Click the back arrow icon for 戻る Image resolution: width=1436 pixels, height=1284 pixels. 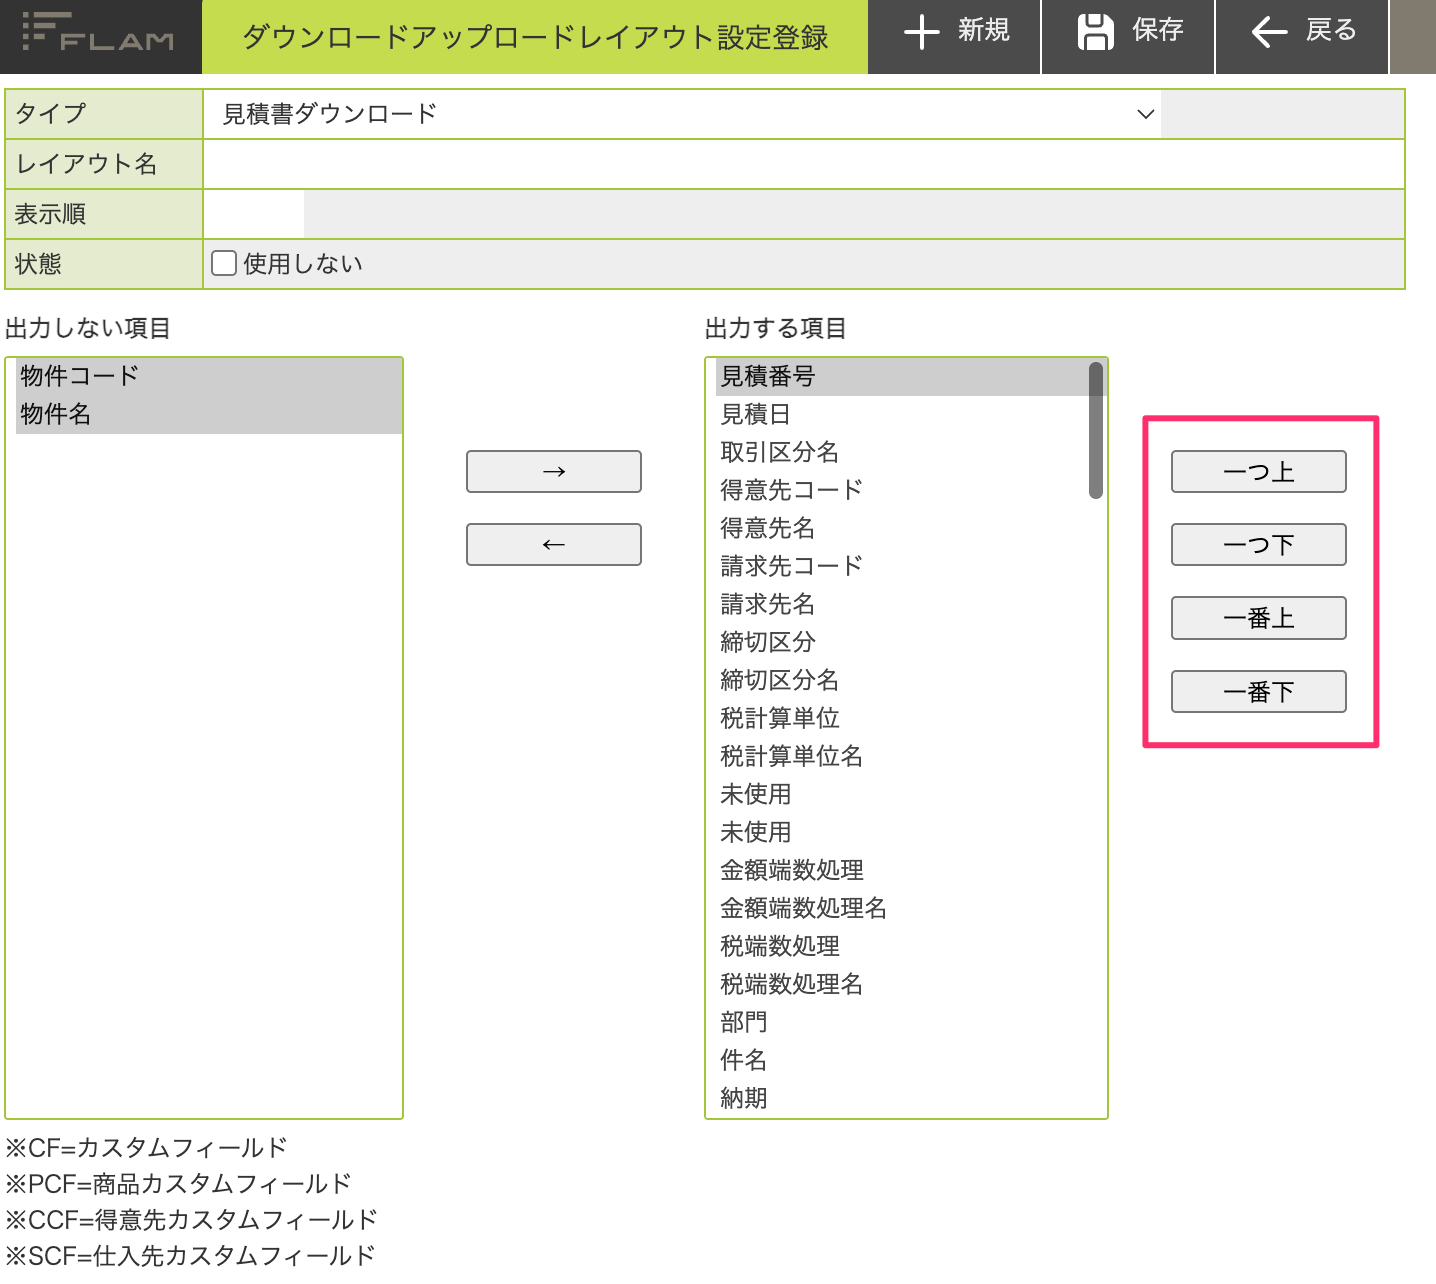pos(1269,32)
